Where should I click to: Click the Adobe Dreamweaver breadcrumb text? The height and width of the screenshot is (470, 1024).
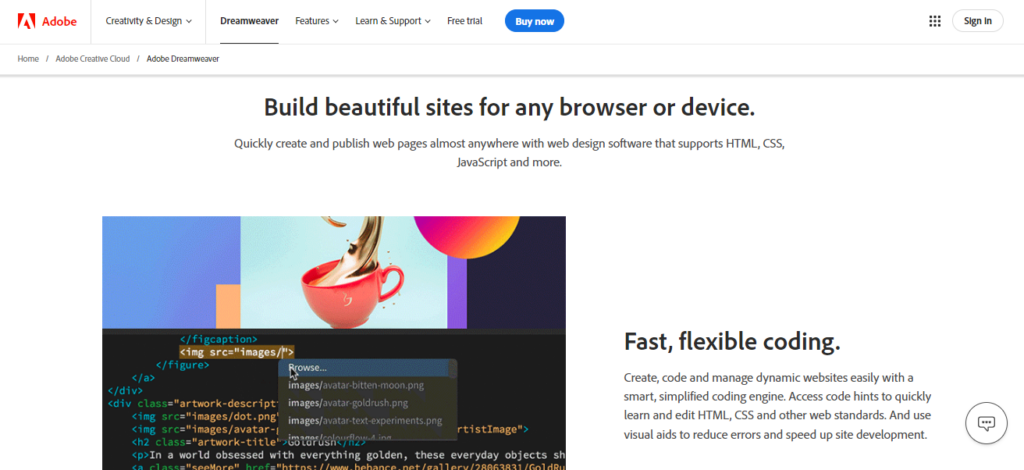(x=183, y=59)
